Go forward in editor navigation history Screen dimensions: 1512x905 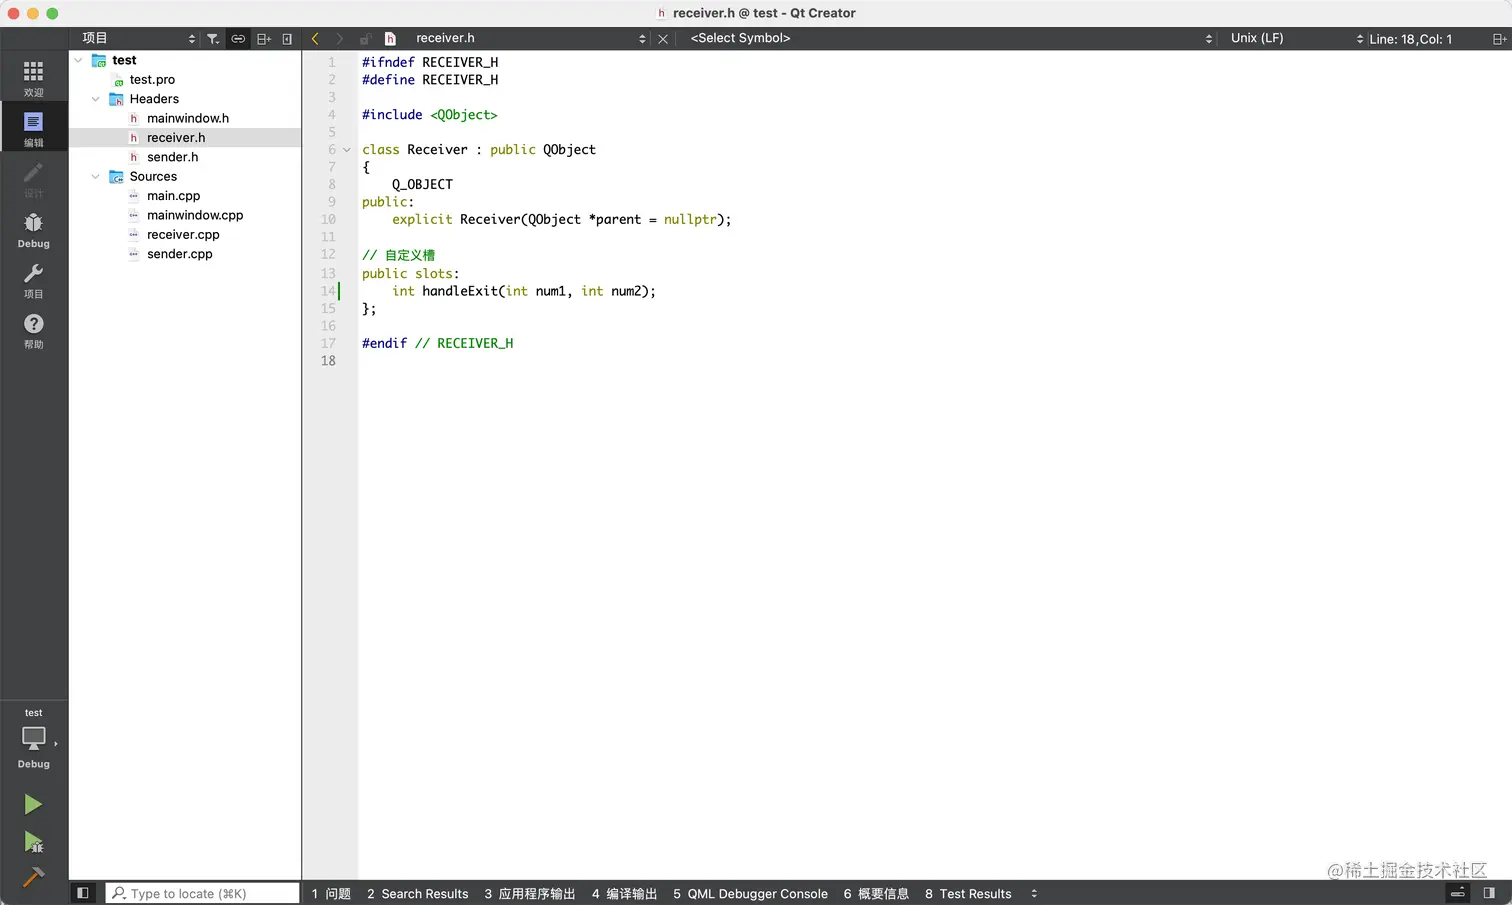coord(340,39)
